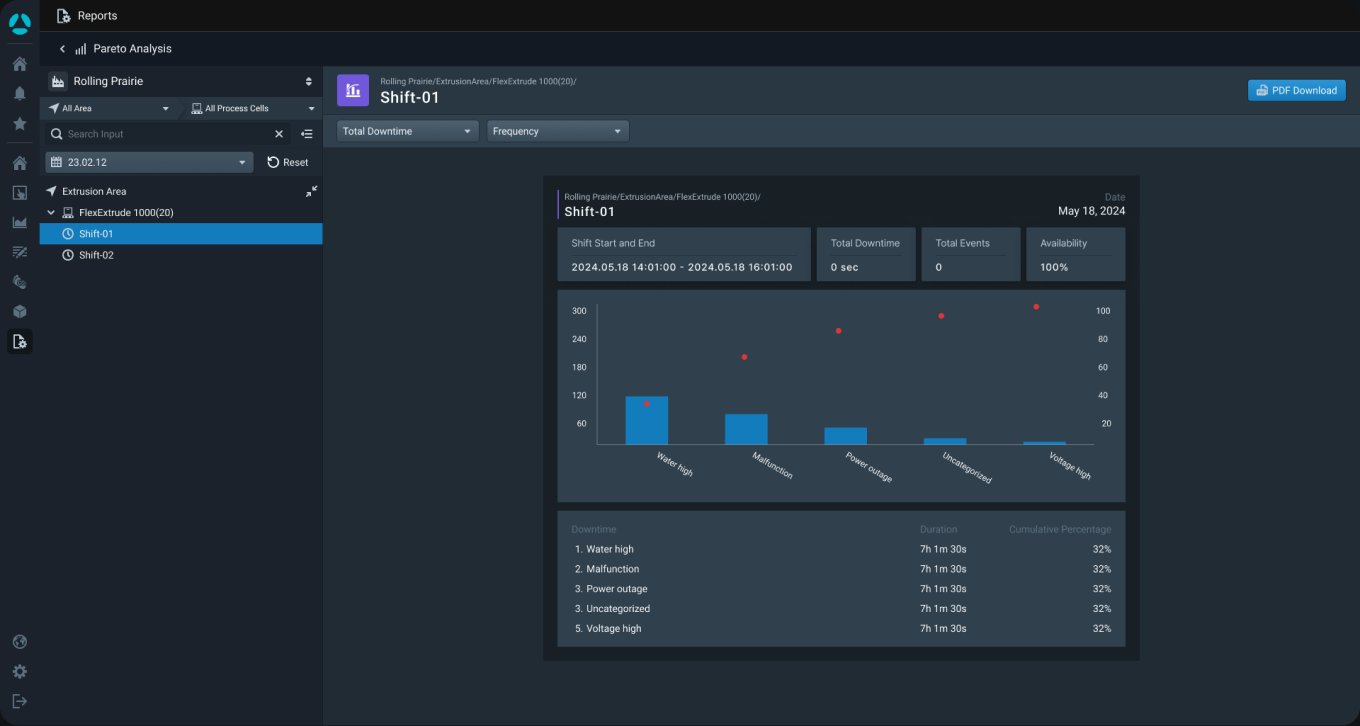Viewport: 1360px width, 726px height.
Task: Open the Frequency dropdown
Action: pyautogui.click(x=558, y=131)
